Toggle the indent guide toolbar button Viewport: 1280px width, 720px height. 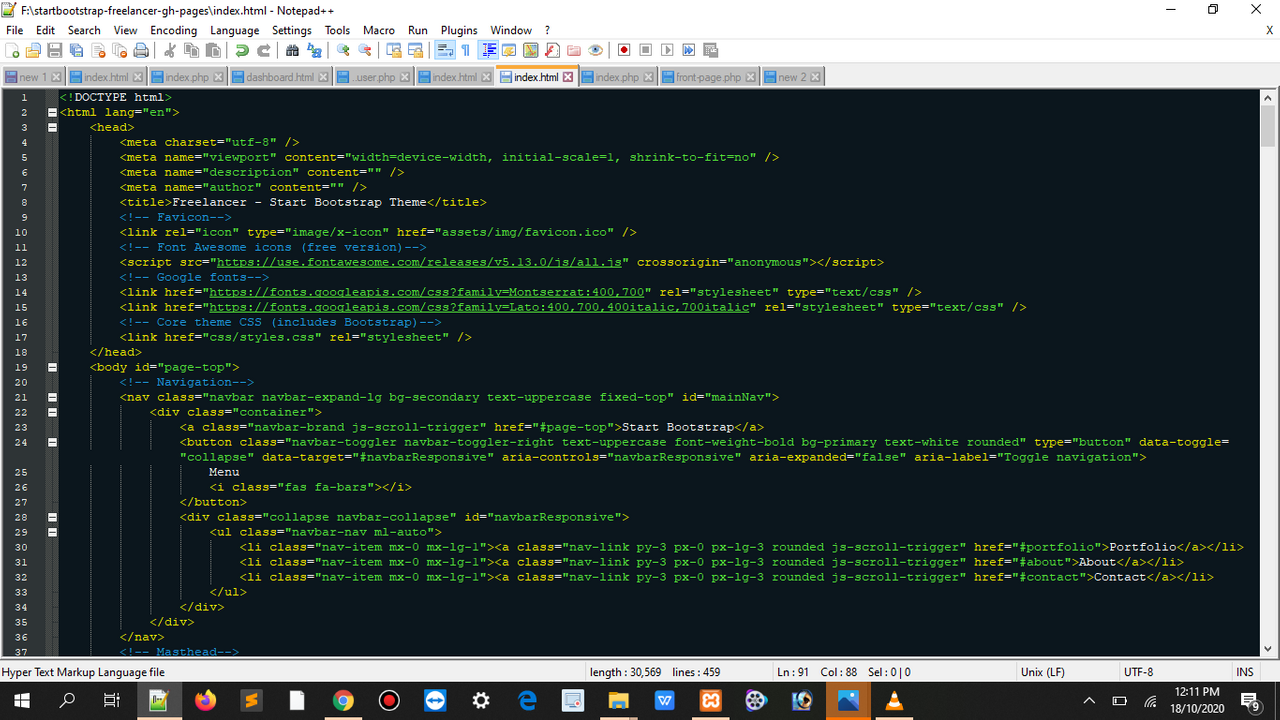coord(488,50)
